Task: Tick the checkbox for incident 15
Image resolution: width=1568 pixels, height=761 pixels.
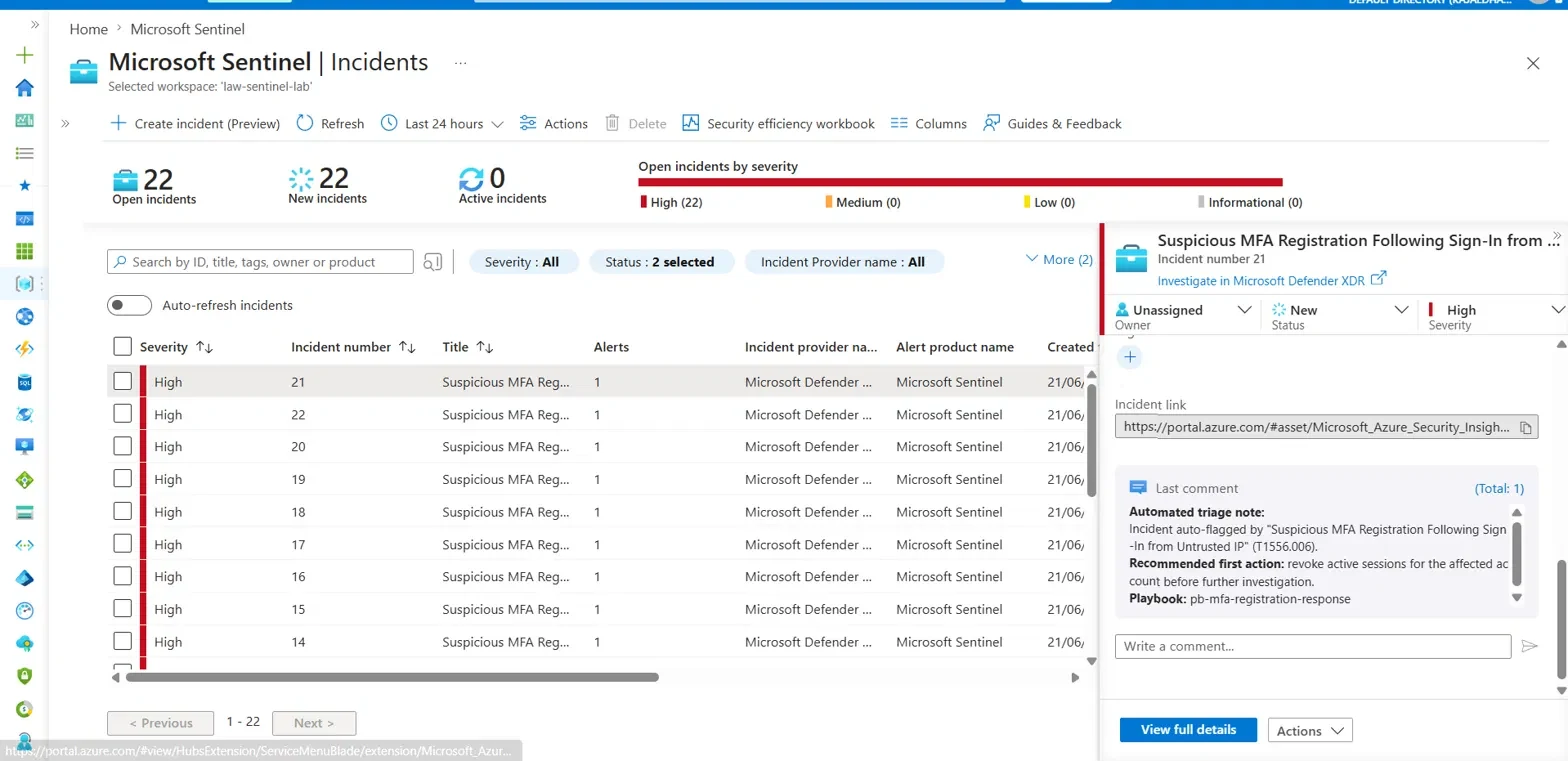Action: point(123,608)
